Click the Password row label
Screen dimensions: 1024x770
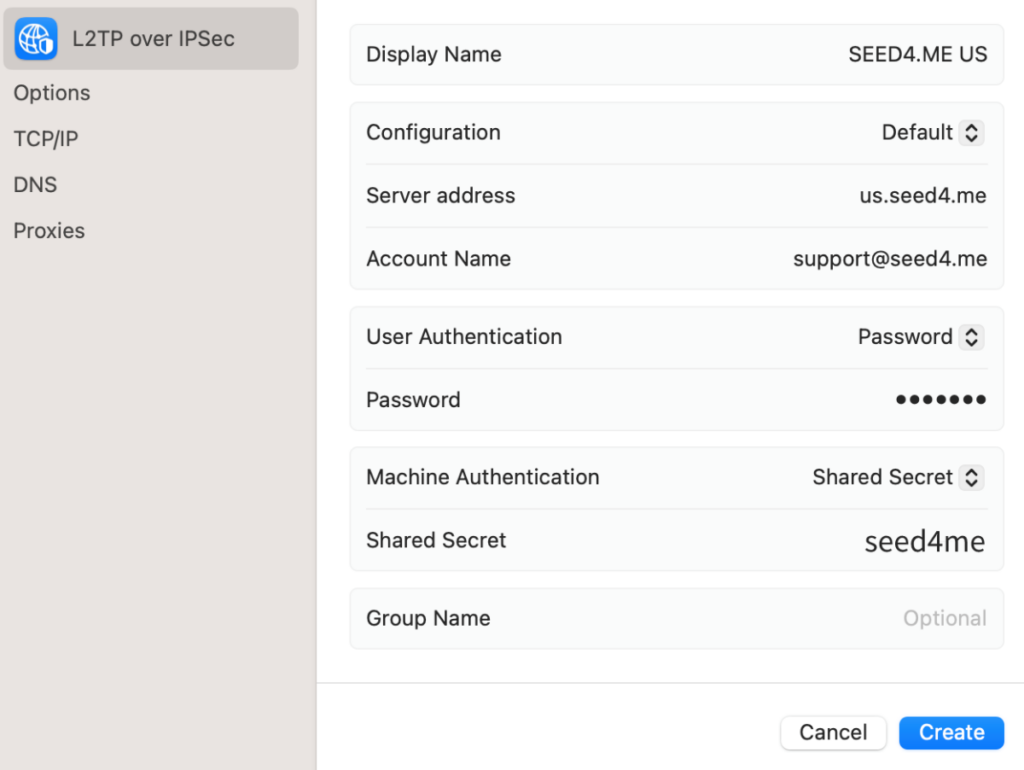point(413,400)
